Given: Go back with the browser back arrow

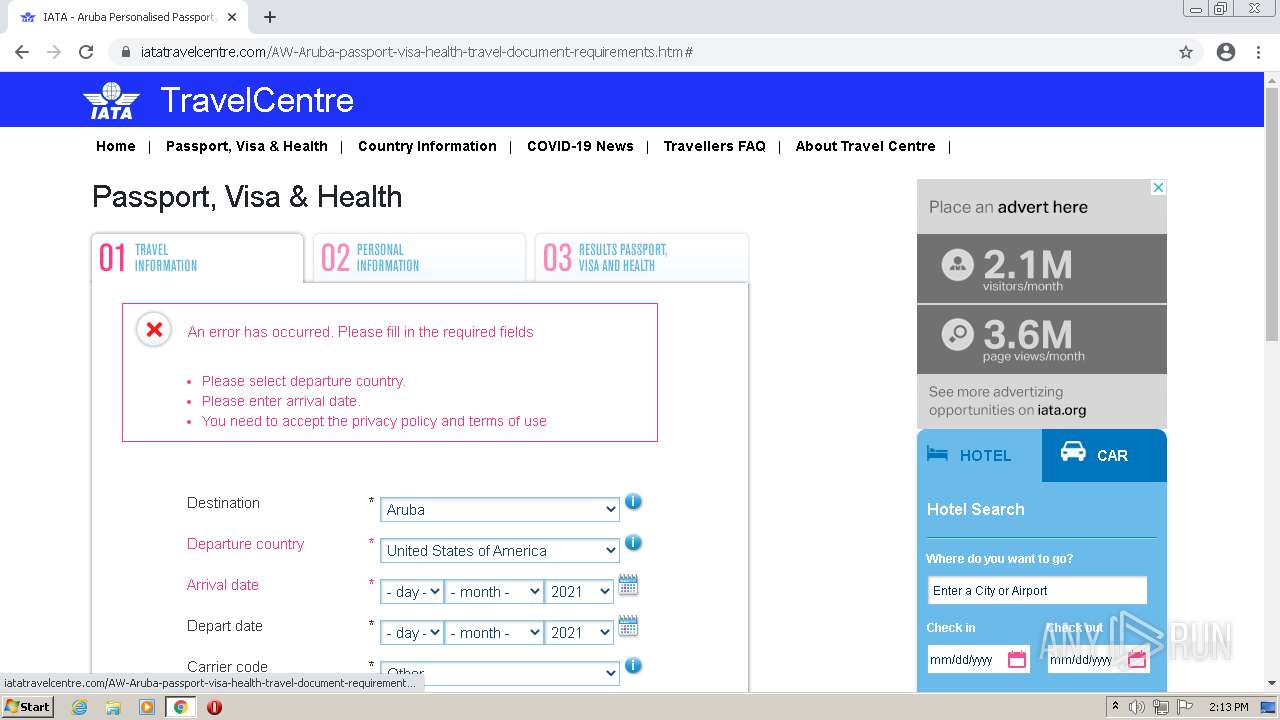Looking at the screenshot, I should click(22, 52).
